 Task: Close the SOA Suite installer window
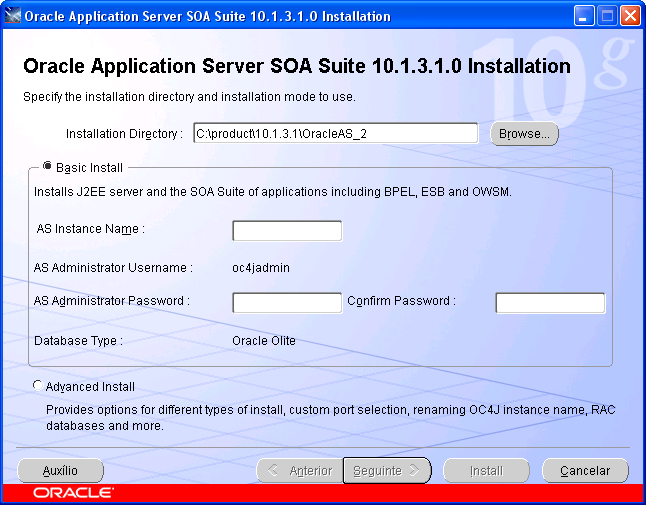pos(630,16)
